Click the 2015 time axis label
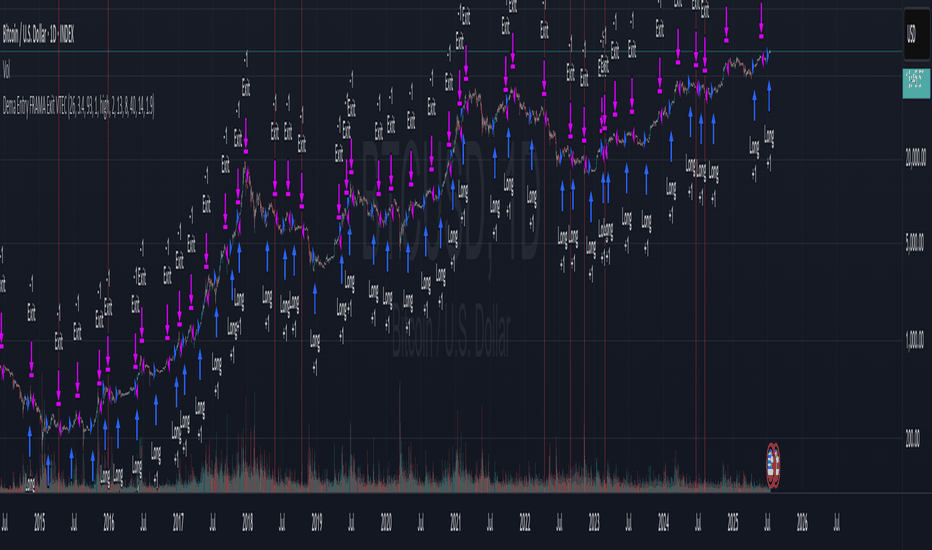Screen dimensions: 932x550 point(39,523)
